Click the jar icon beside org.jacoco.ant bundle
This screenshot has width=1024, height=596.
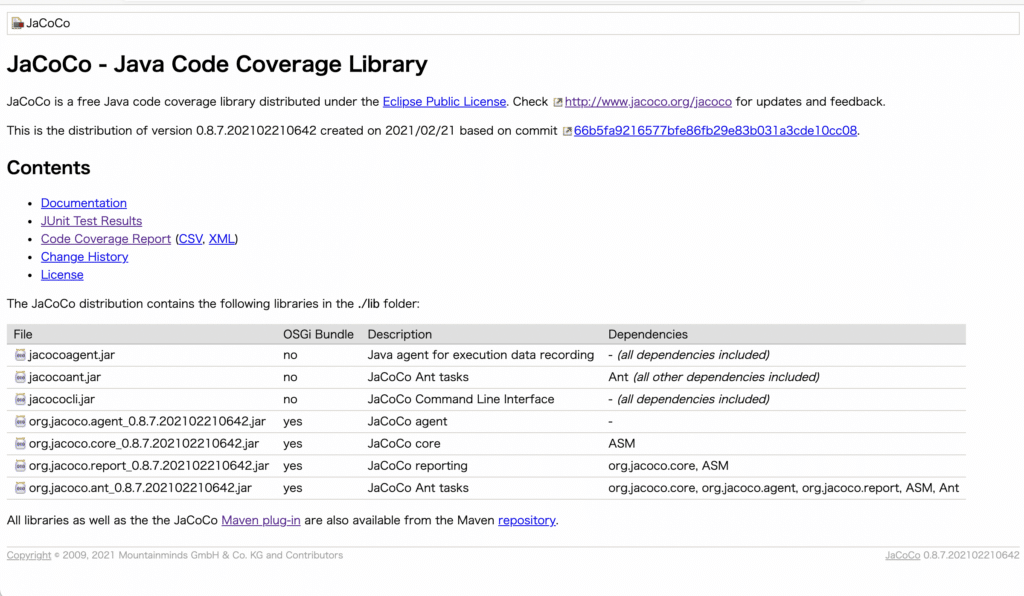click(x=20, y=487)
